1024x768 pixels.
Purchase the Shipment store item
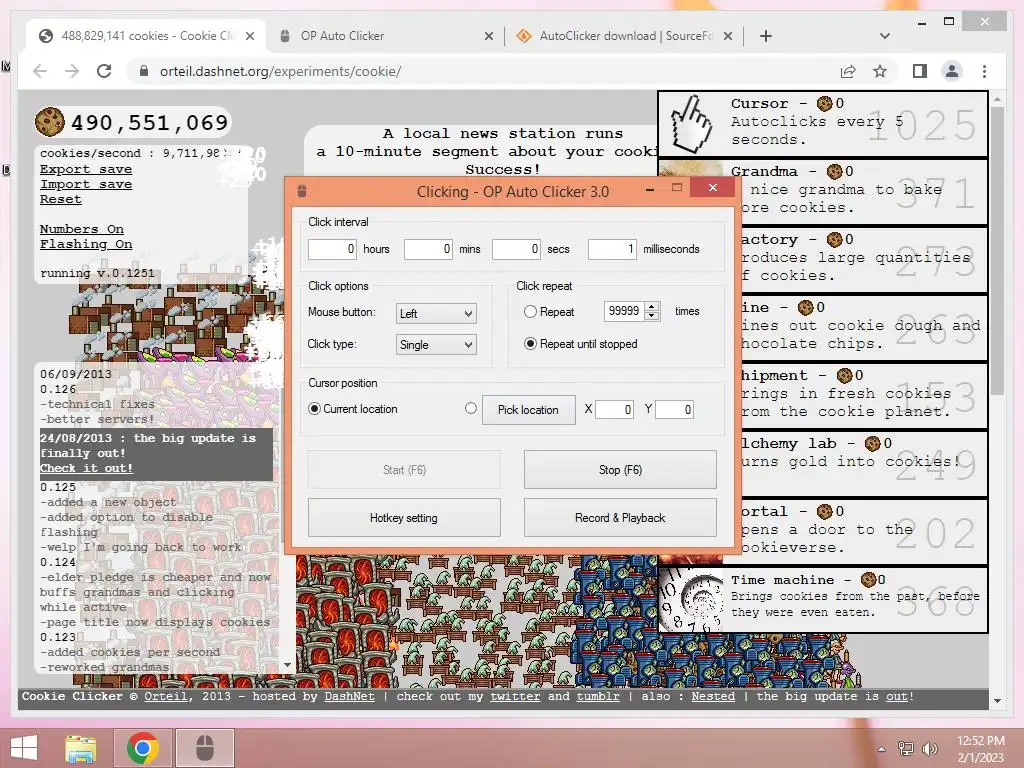(865, 395)
